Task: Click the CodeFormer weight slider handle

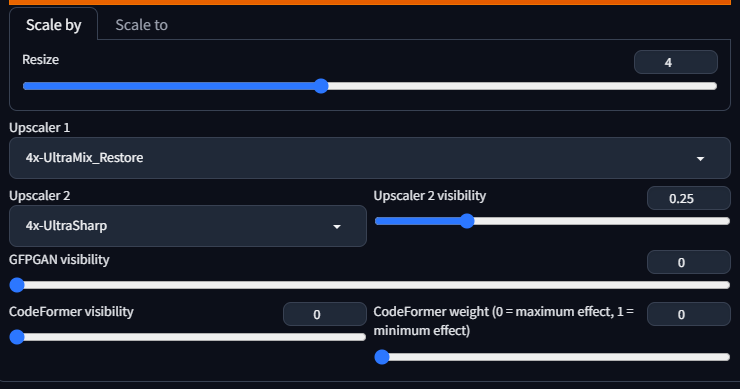Action: tap(382, 357)
